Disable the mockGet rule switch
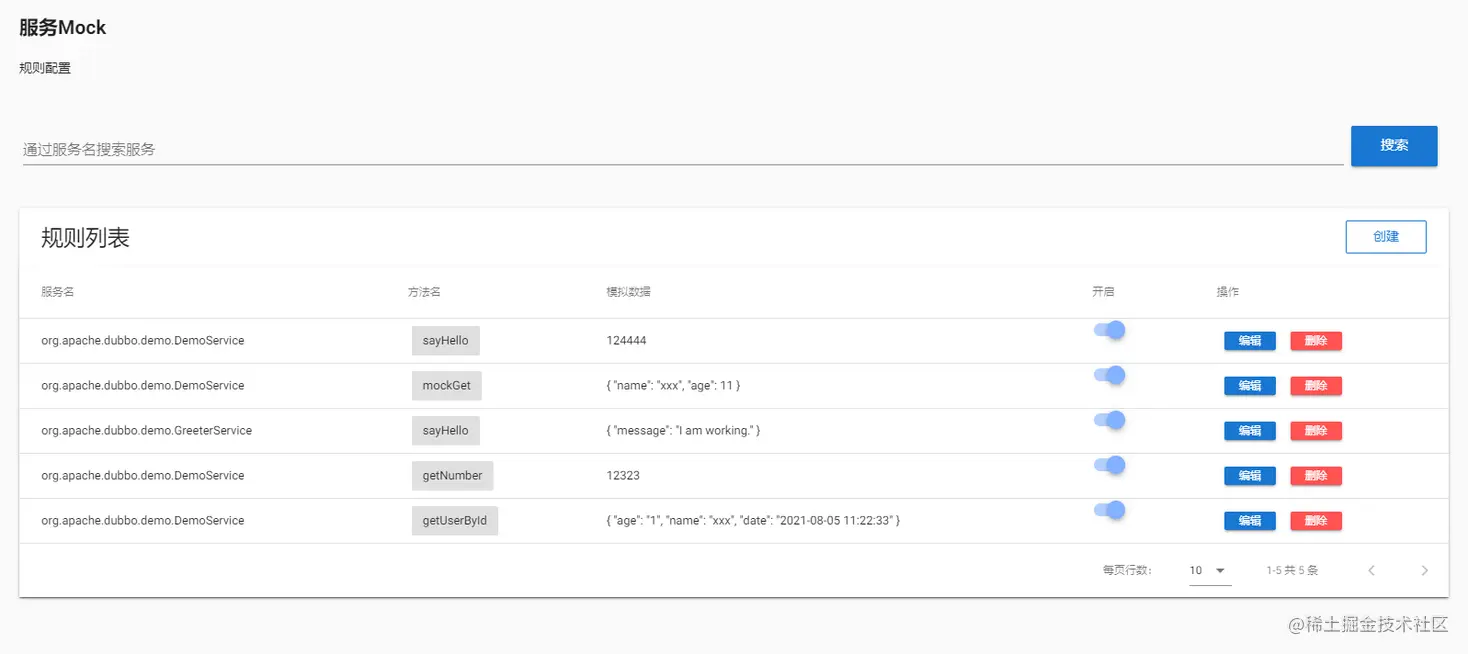This screenshot has height=654, width=1468. point(1110,375)
